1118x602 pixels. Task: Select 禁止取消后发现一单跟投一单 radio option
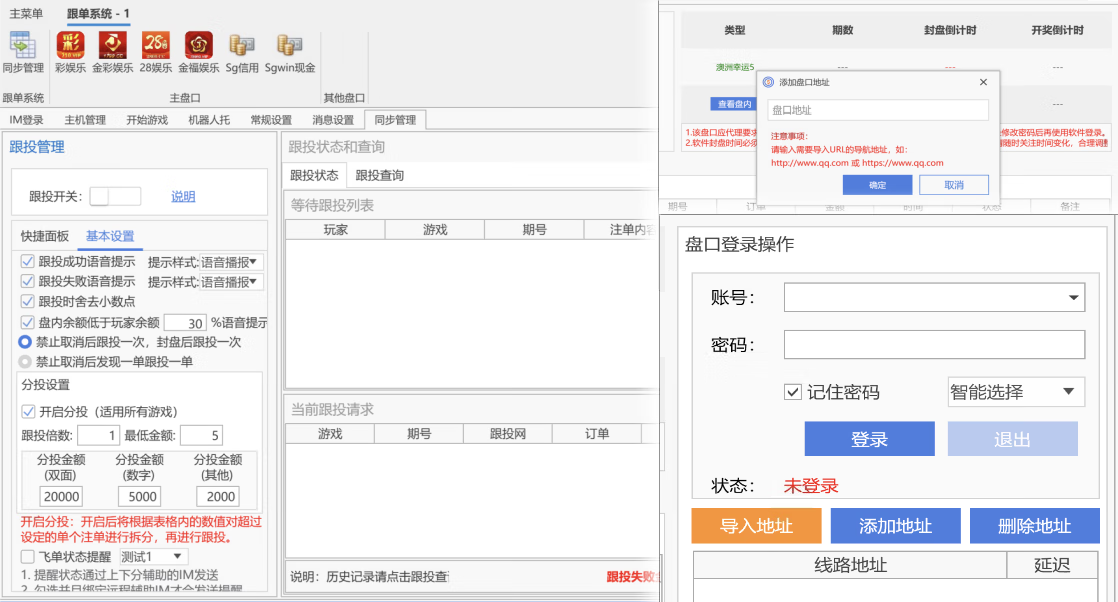pos(26,362)
